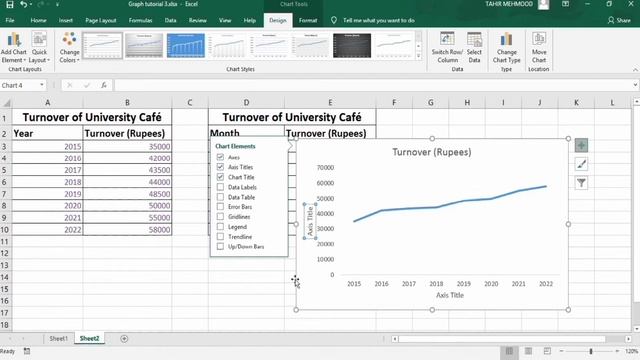Switch to the Formulas tab
The height and width of the screenshot is (360, 640).
140,20
